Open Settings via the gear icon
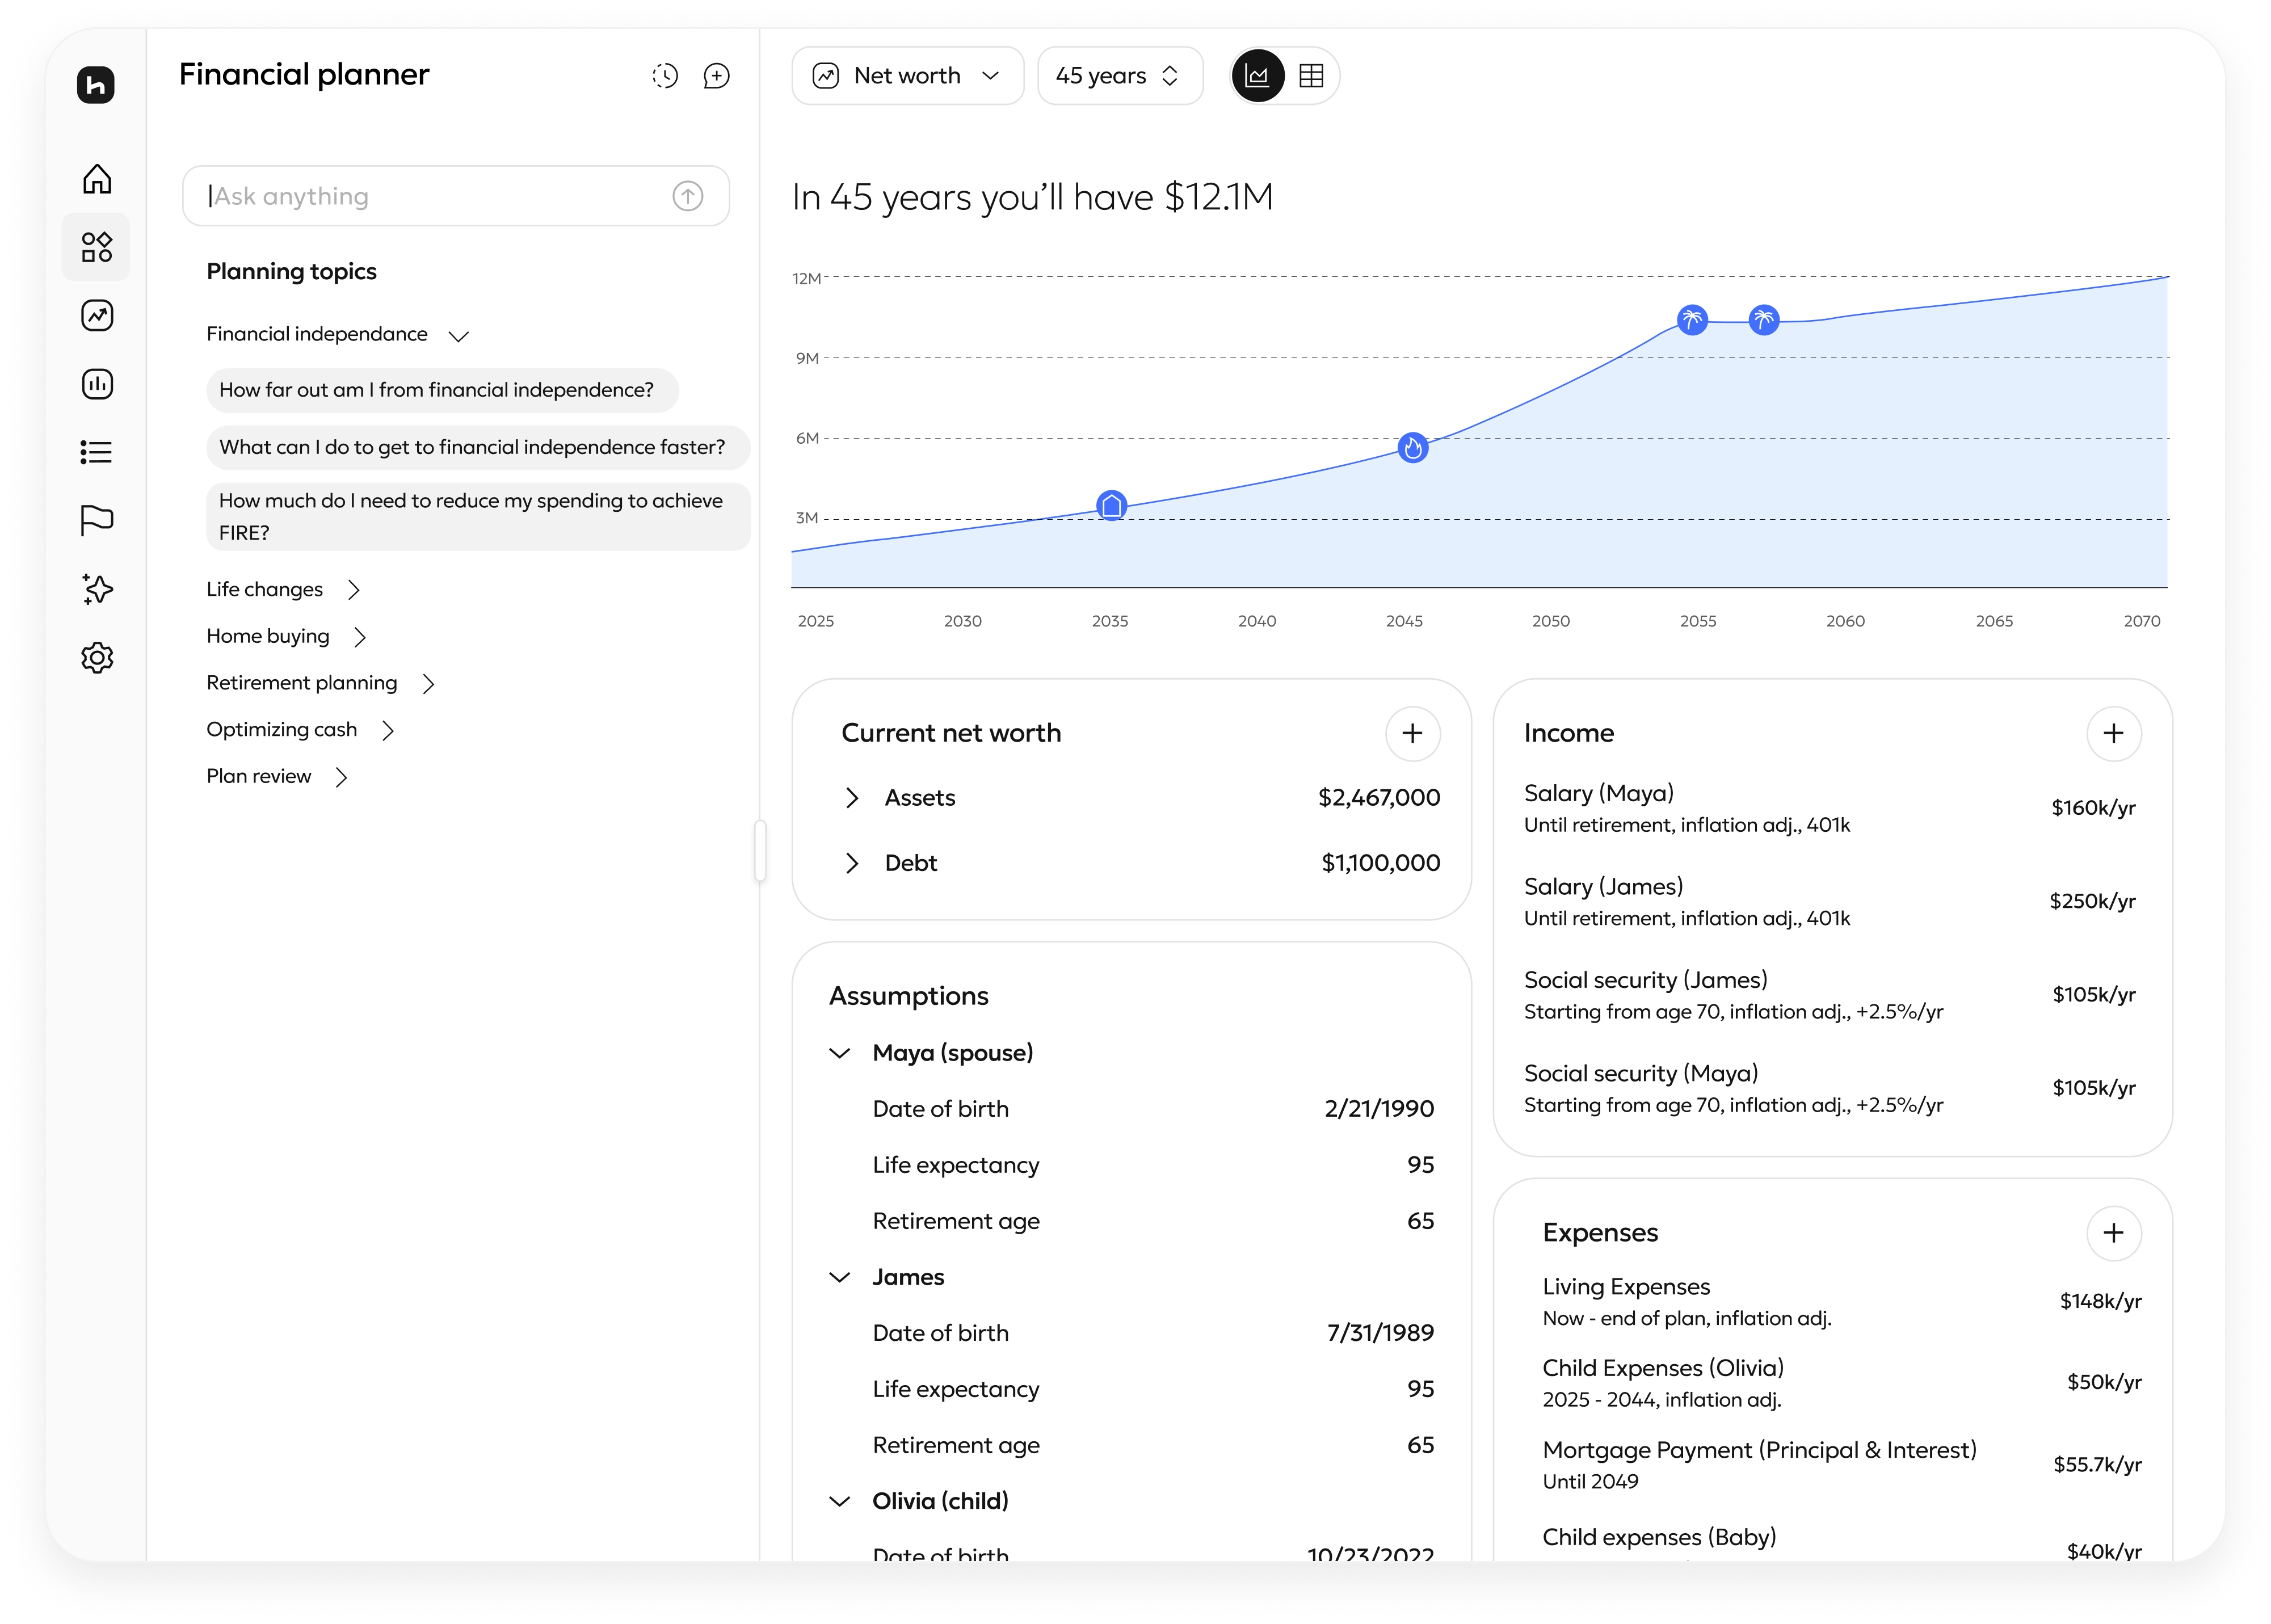 (96, 657)
